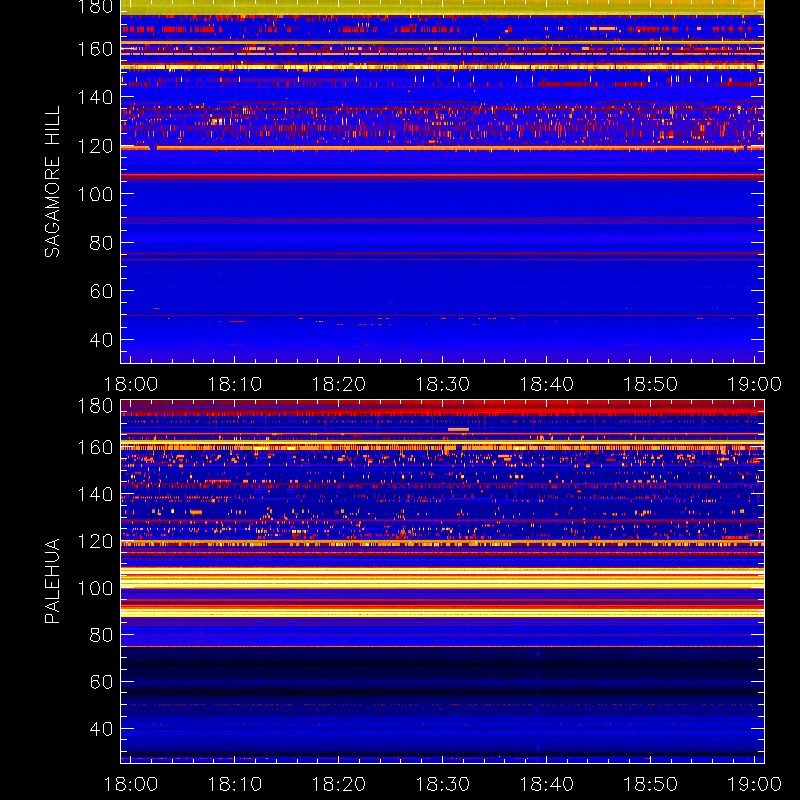Click the PALEHUA axis label

[52, 581]
